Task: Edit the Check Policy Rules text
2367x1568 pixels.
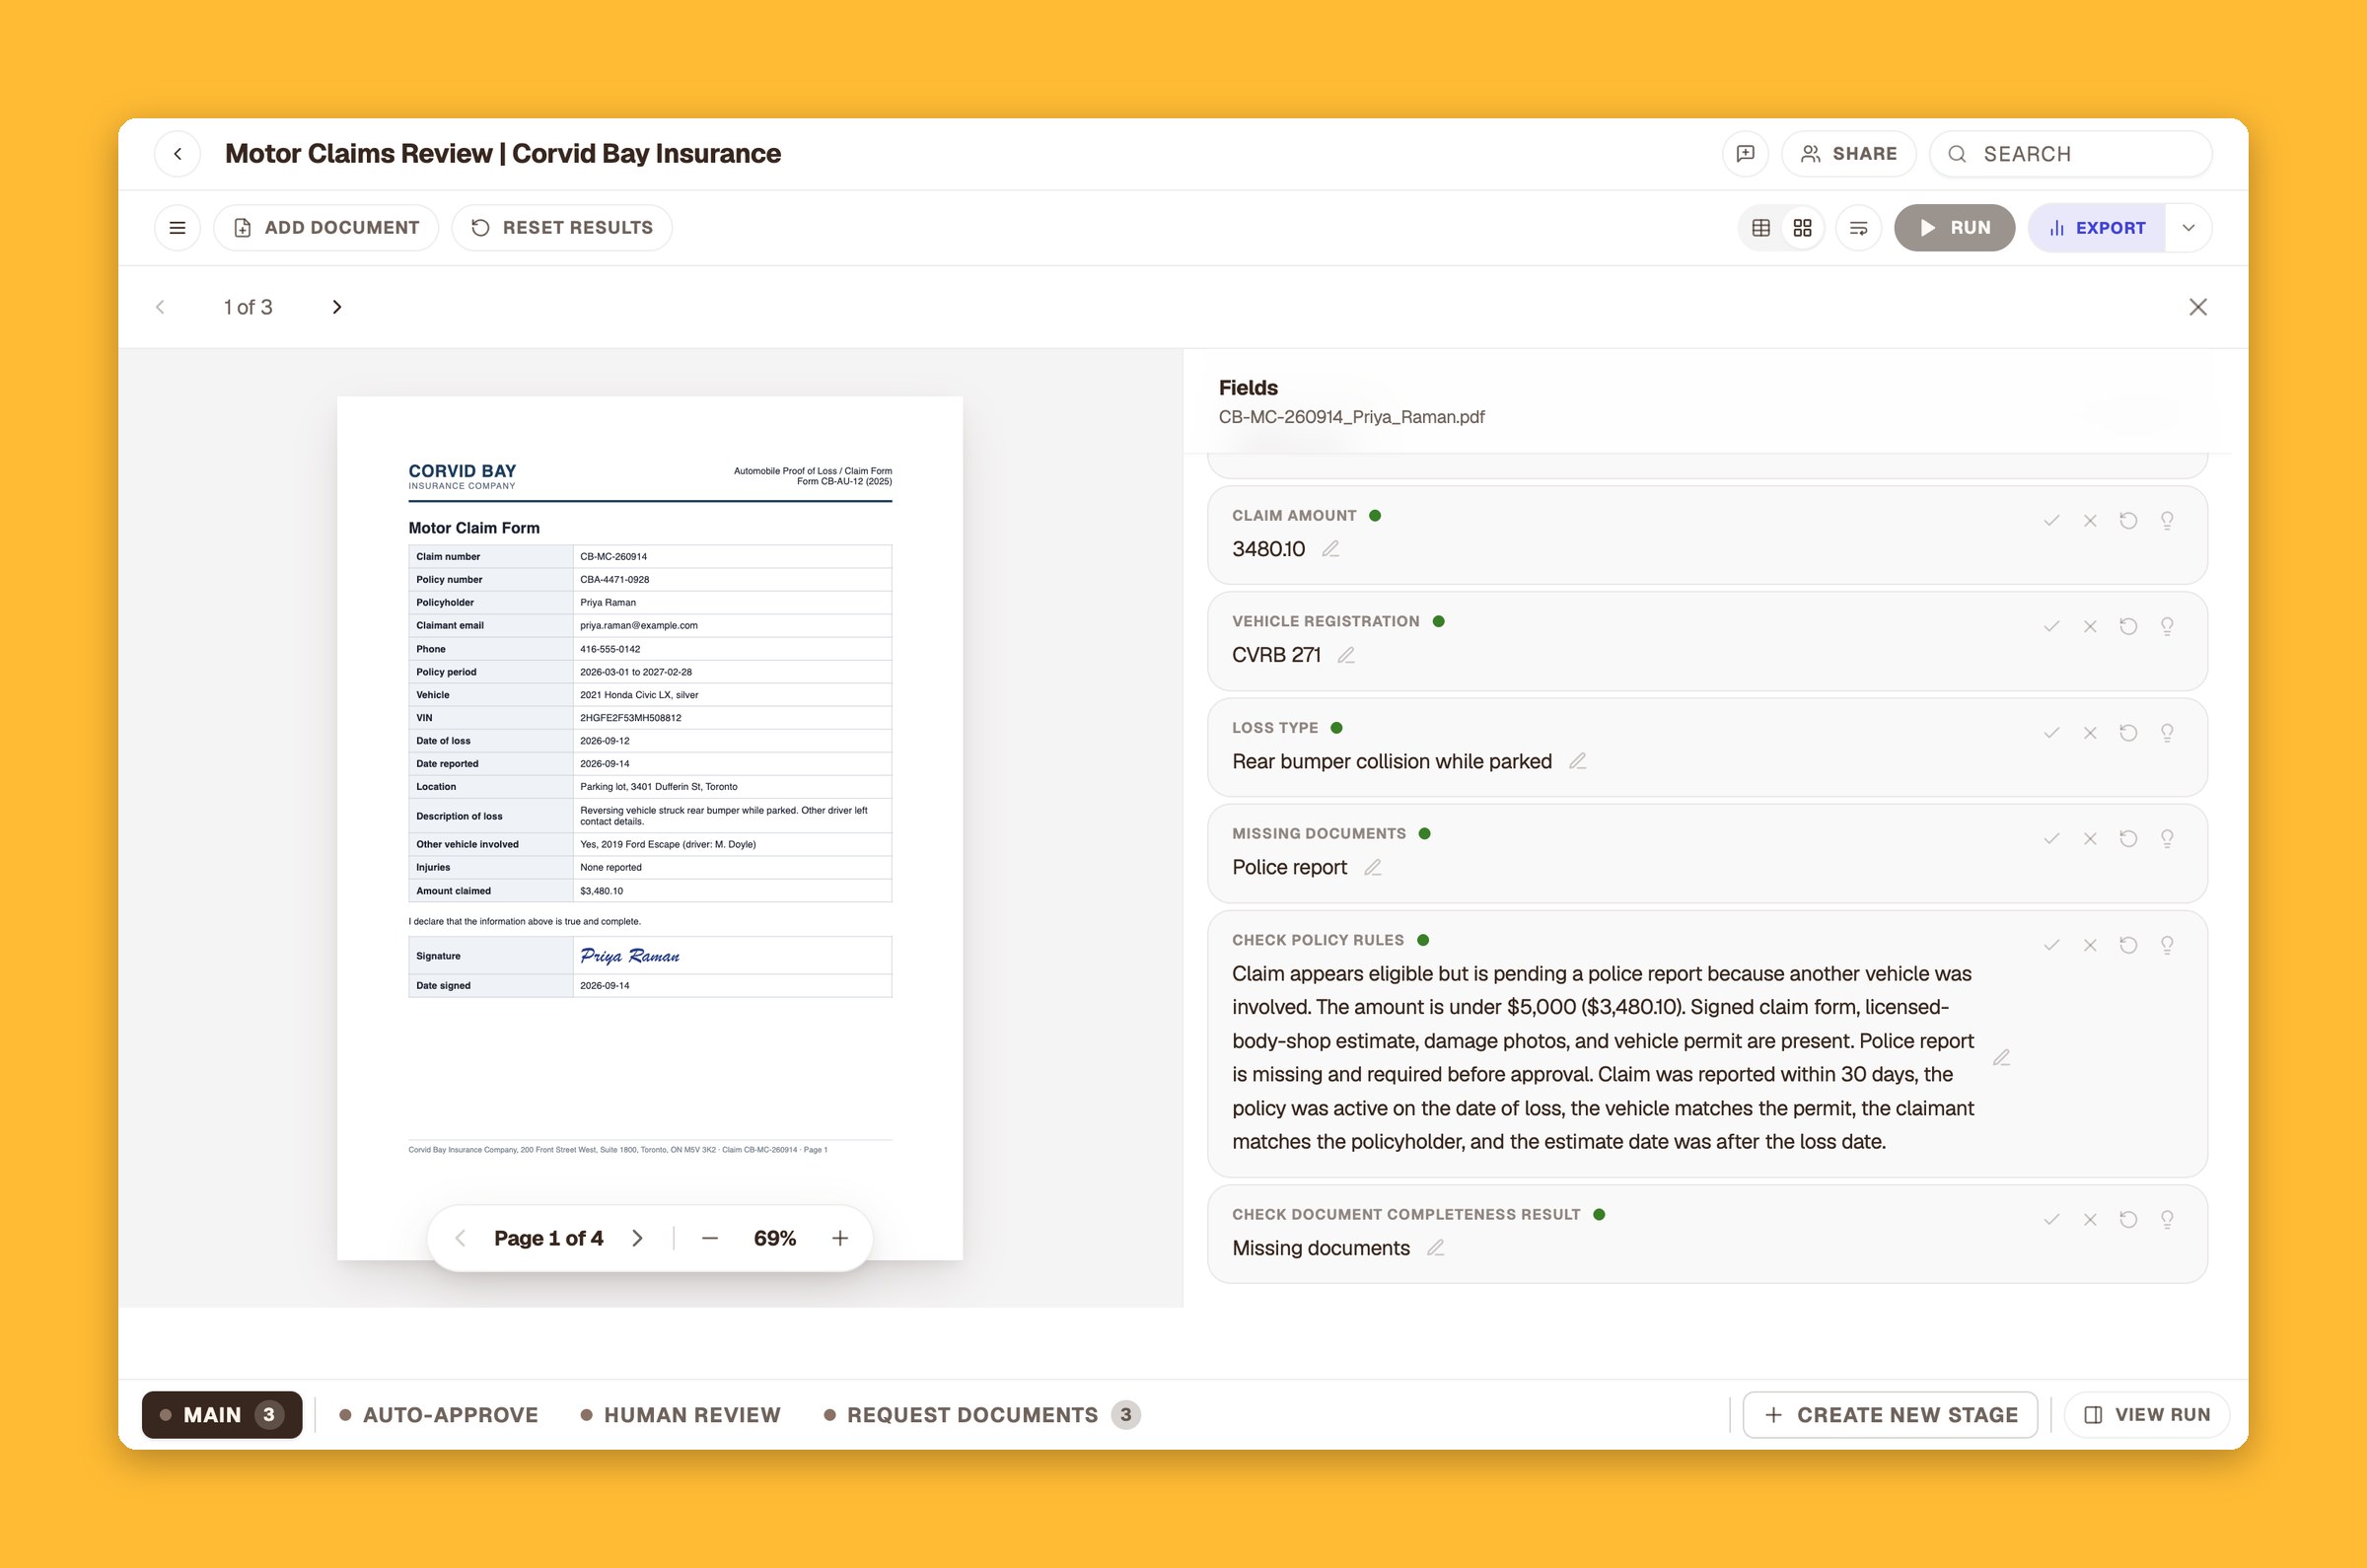Action: click(2001, 1057)
